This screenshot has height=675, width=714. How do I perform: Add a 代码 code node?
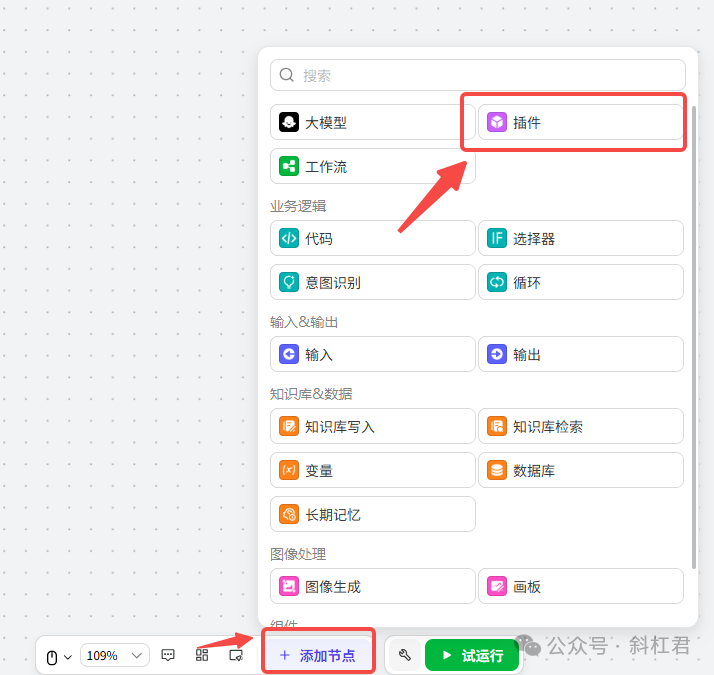(x=372, y=238)
